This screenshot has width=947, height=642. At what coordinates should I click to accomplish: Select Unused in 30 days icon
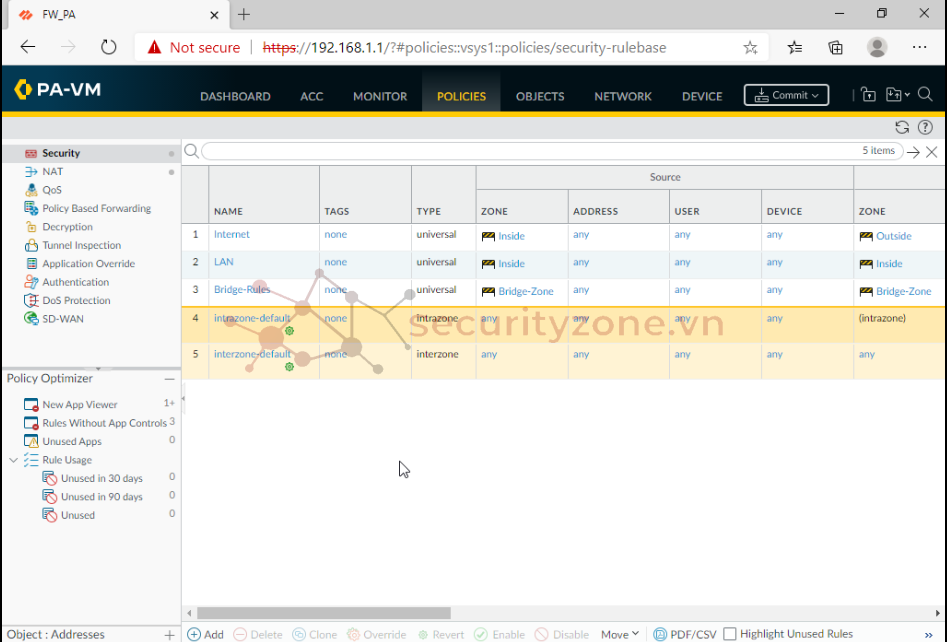click(50, 478)
